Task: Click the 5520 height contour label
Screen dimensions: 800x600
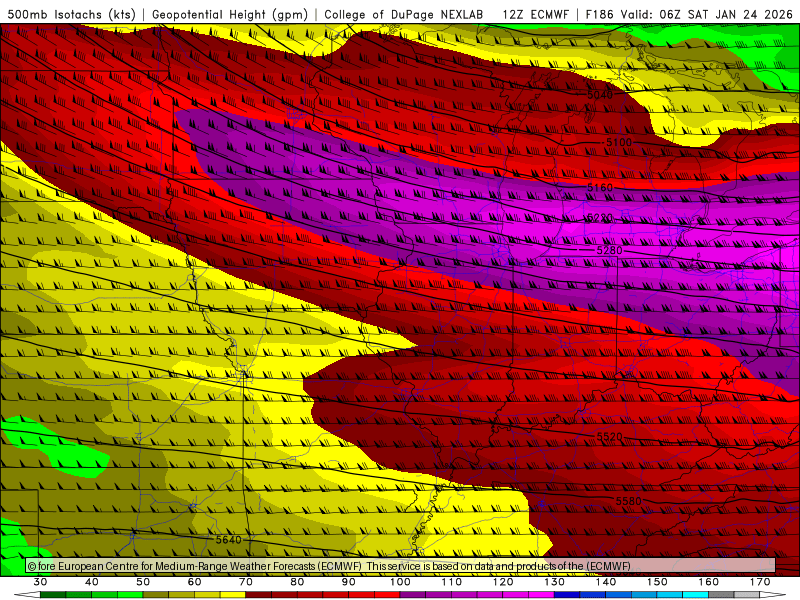Action: [x=610, y=437]
